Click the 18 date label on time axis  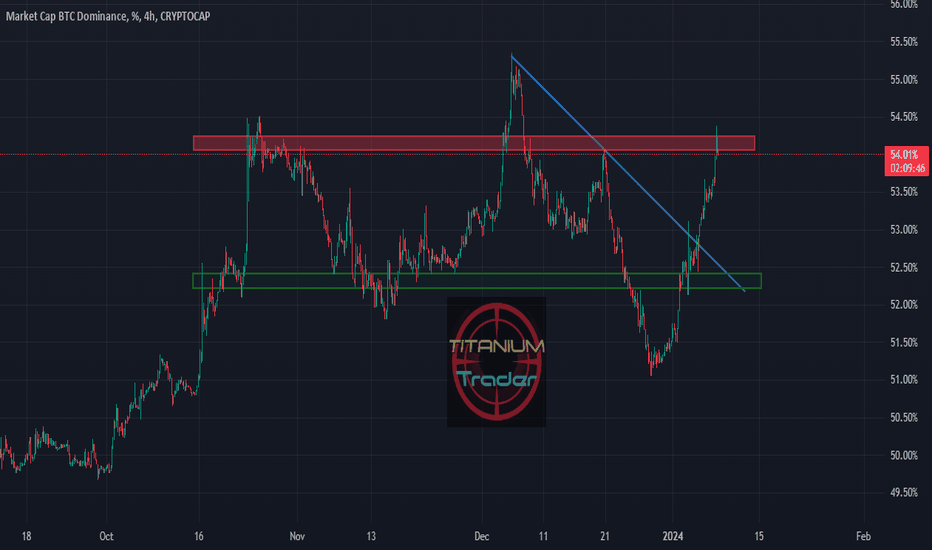26,536
